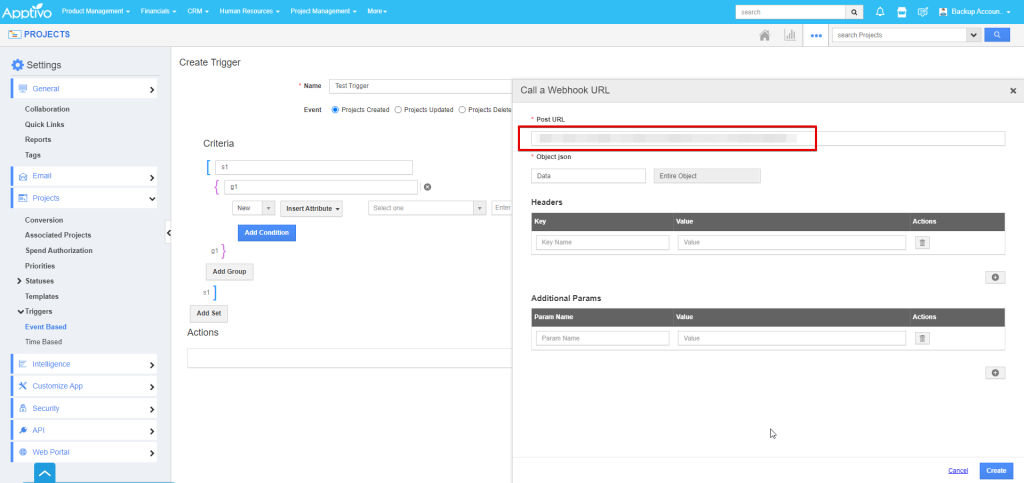Click the blue search Projects magnifier button

(997, 35)
